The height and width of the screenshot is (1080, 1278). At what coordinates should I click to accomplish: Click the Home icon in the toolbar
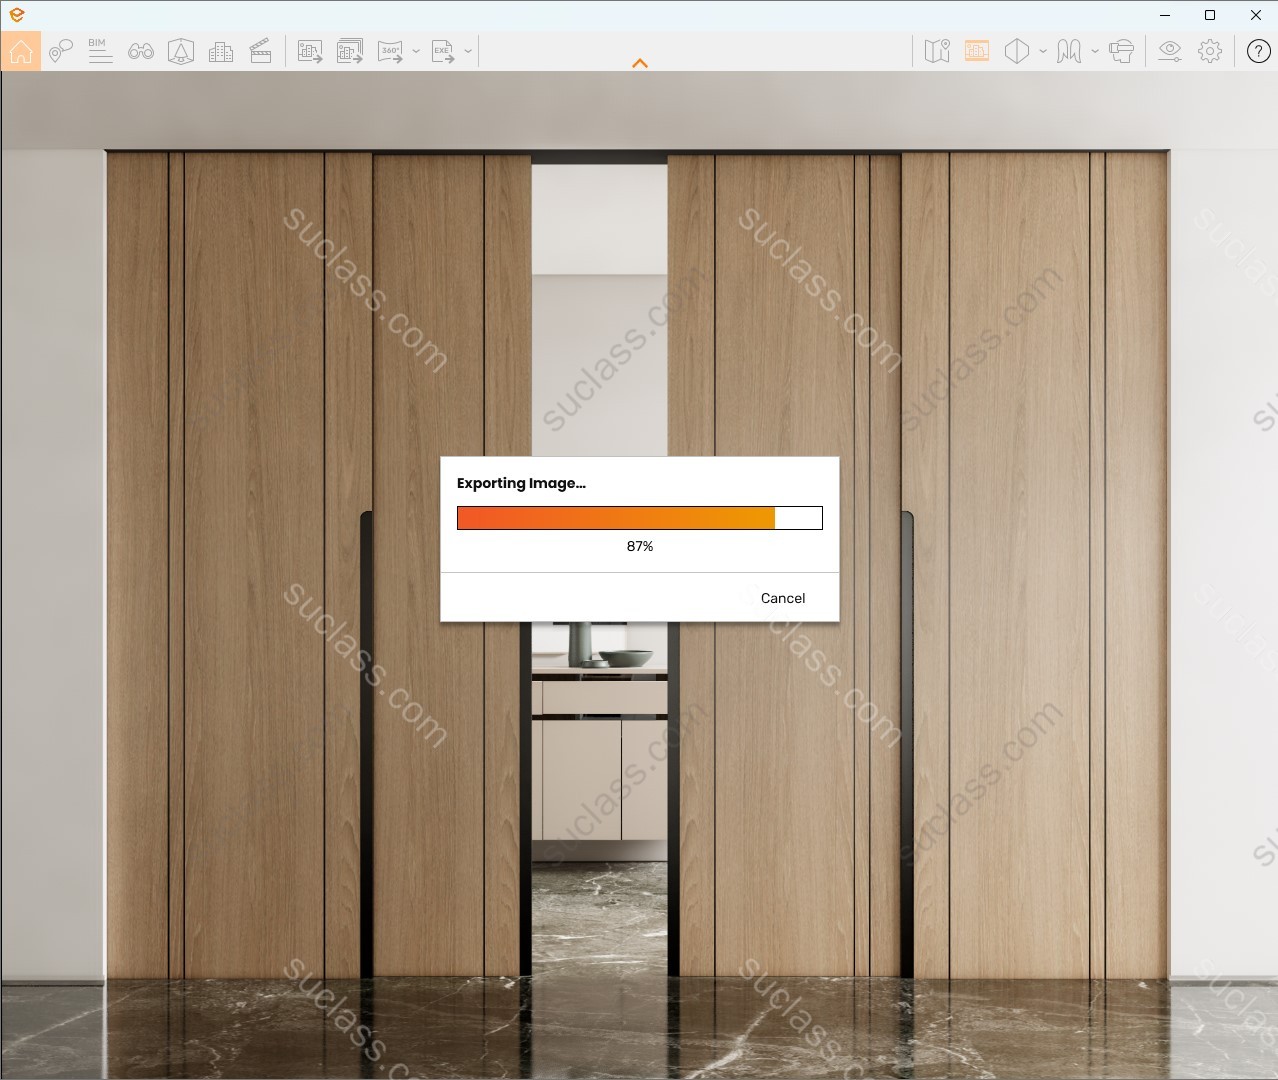click(x=21, y=51)
